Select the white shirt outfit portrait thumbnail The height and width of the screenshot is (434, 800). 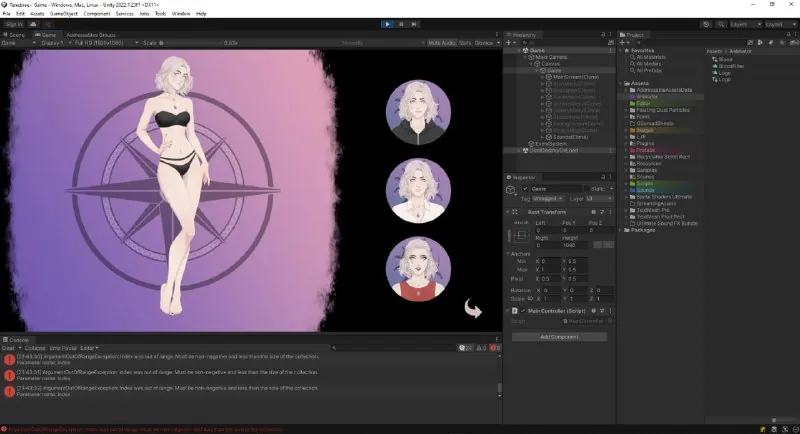[x=418, y=191]
